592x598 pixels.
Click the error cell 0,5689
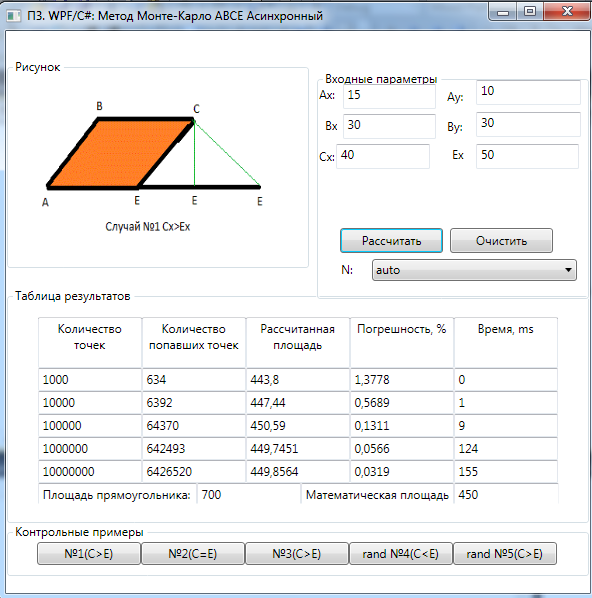(x=402, y=403)
